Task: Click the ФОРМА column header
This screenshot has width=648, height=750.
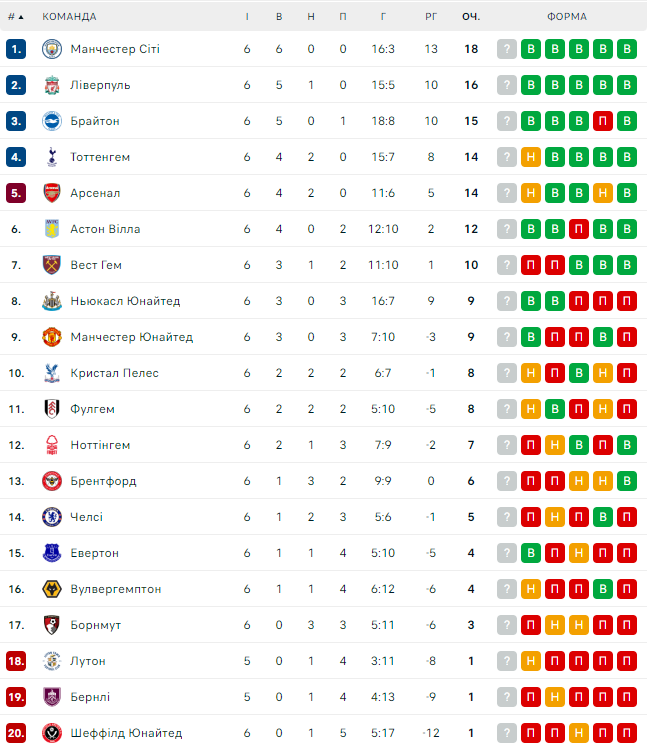Action: click(567, 16)
